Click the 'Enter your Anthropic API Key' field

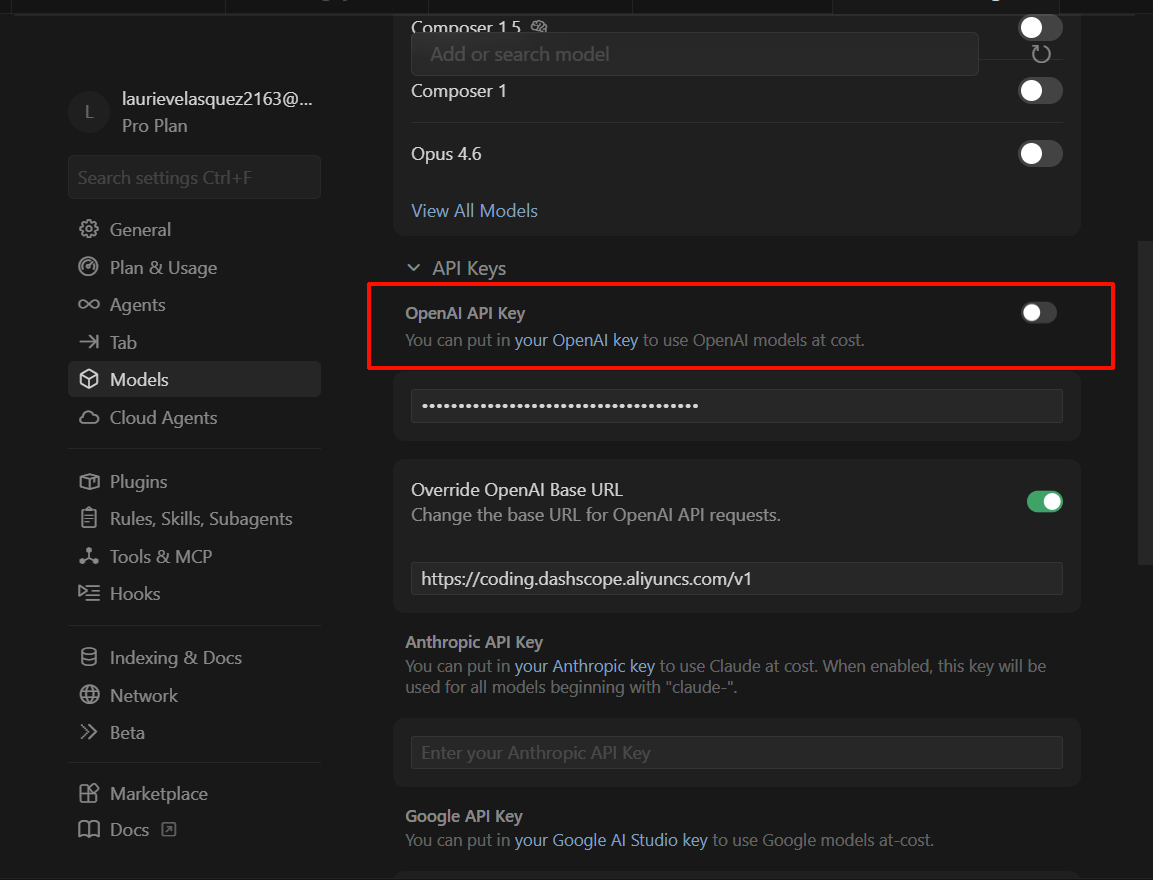point(736,753)
